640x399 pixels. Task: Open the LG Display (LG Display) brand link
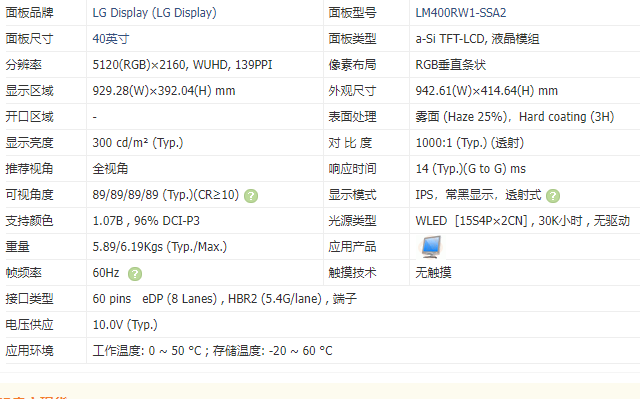click(154, 13)
